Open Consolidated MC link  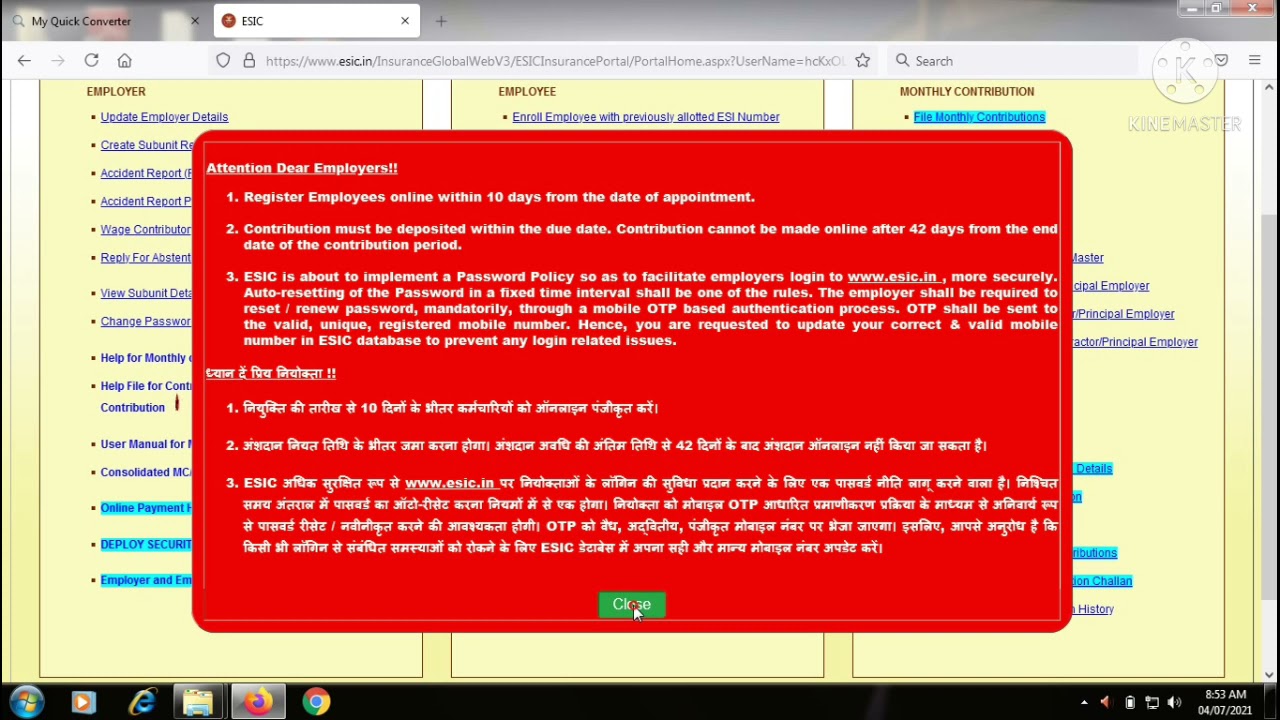pyautogui.click(x=146, y=471)
